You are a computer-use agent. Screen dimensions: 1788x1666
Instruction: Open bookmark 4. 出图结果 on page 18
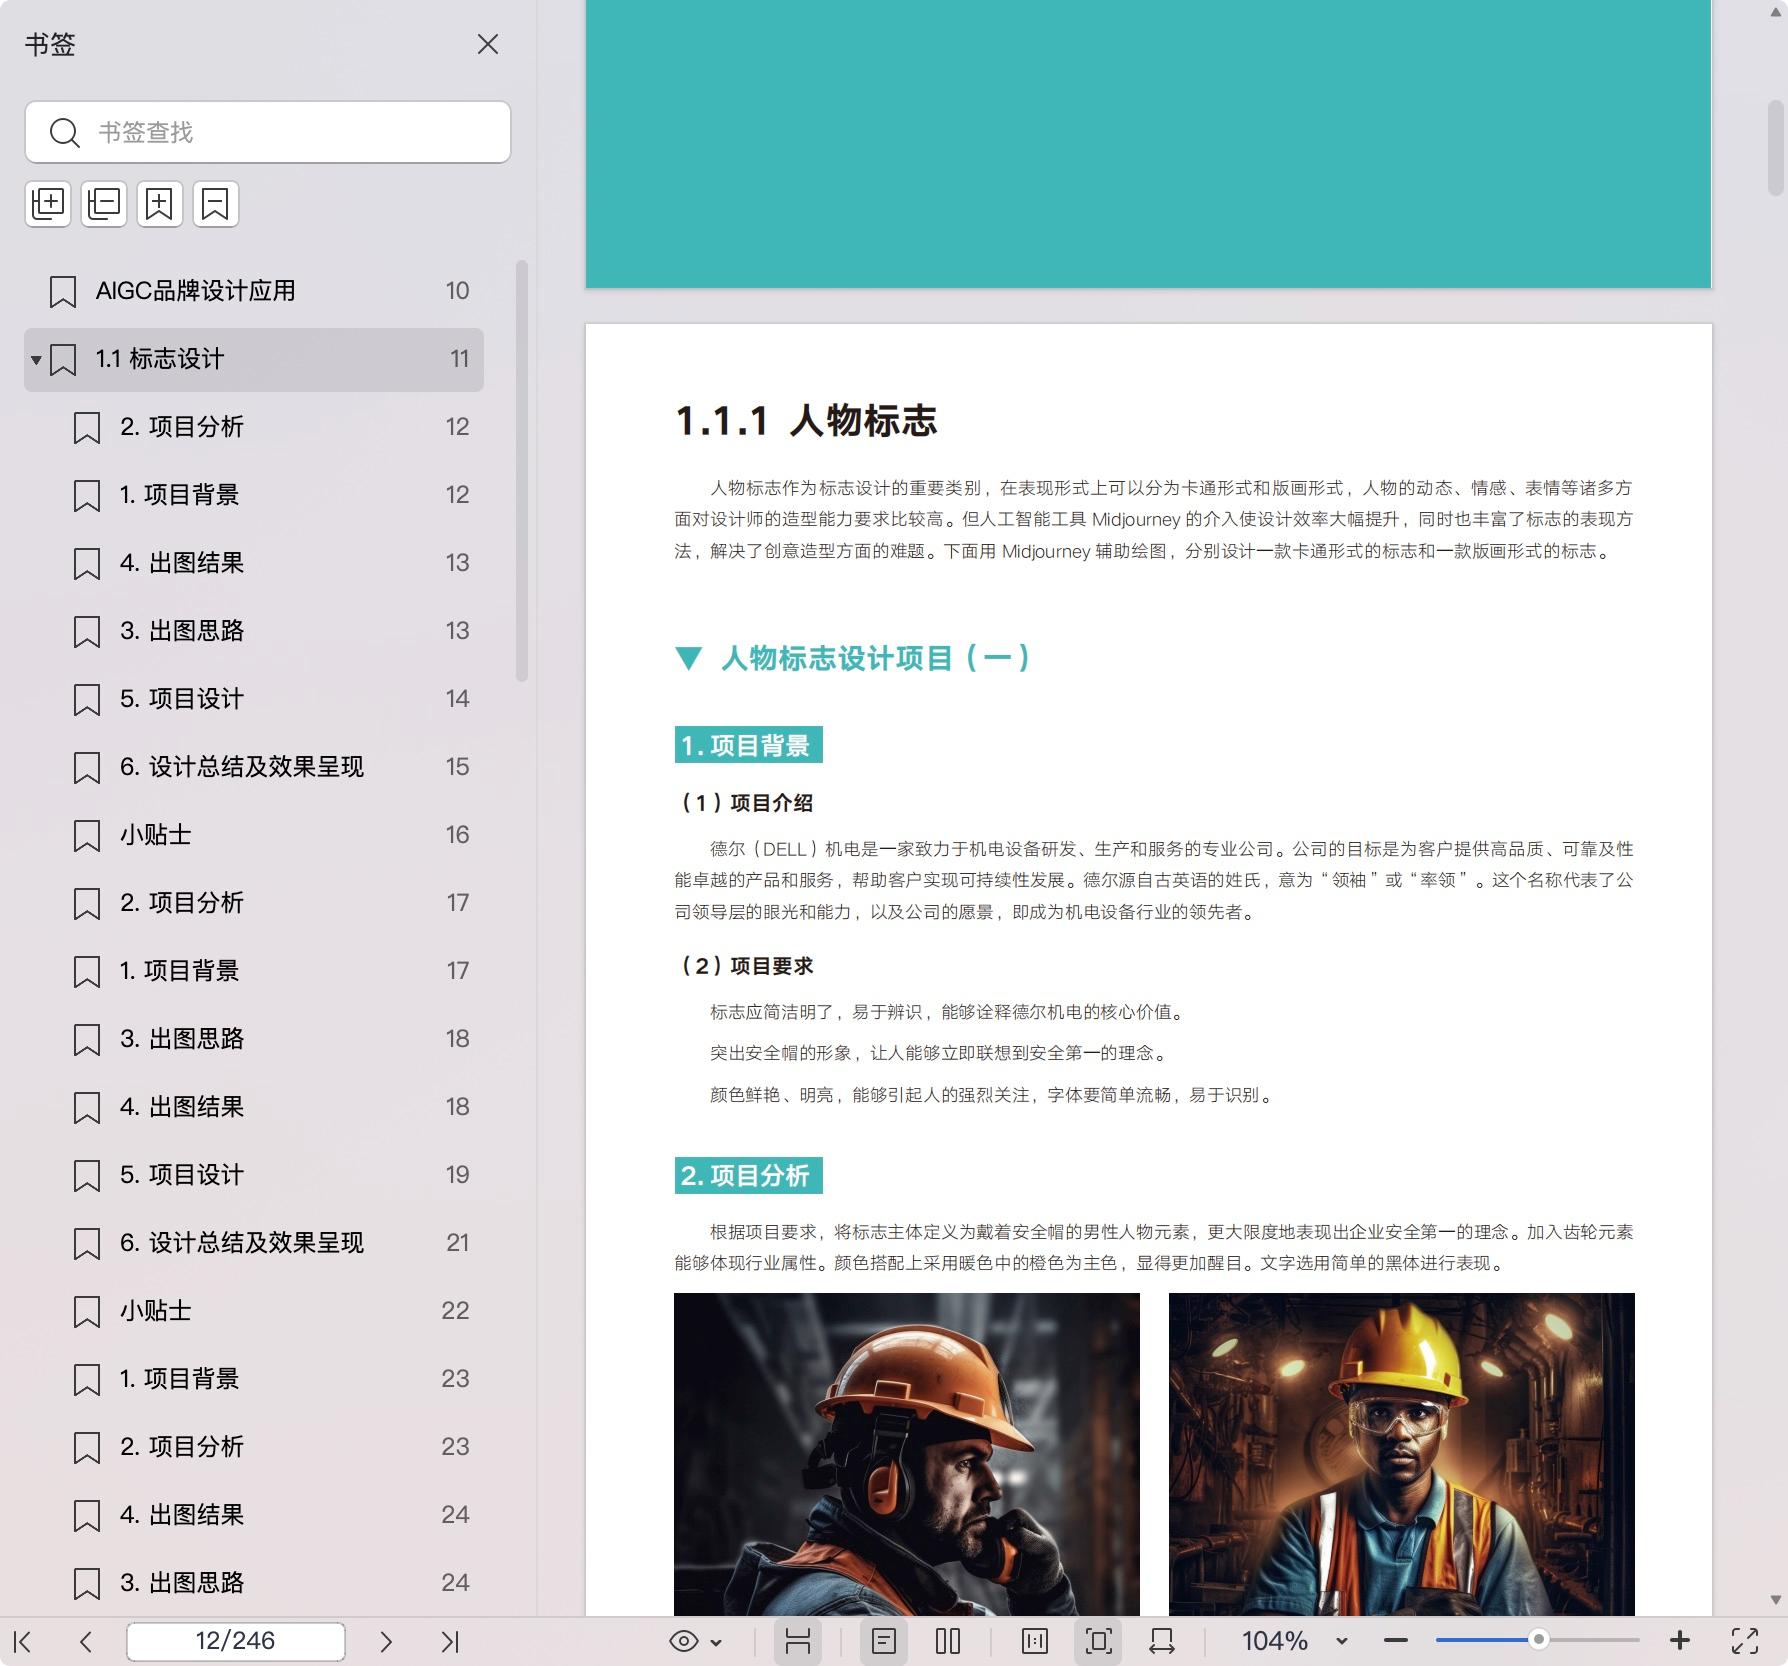click(x=254, y=1107)
